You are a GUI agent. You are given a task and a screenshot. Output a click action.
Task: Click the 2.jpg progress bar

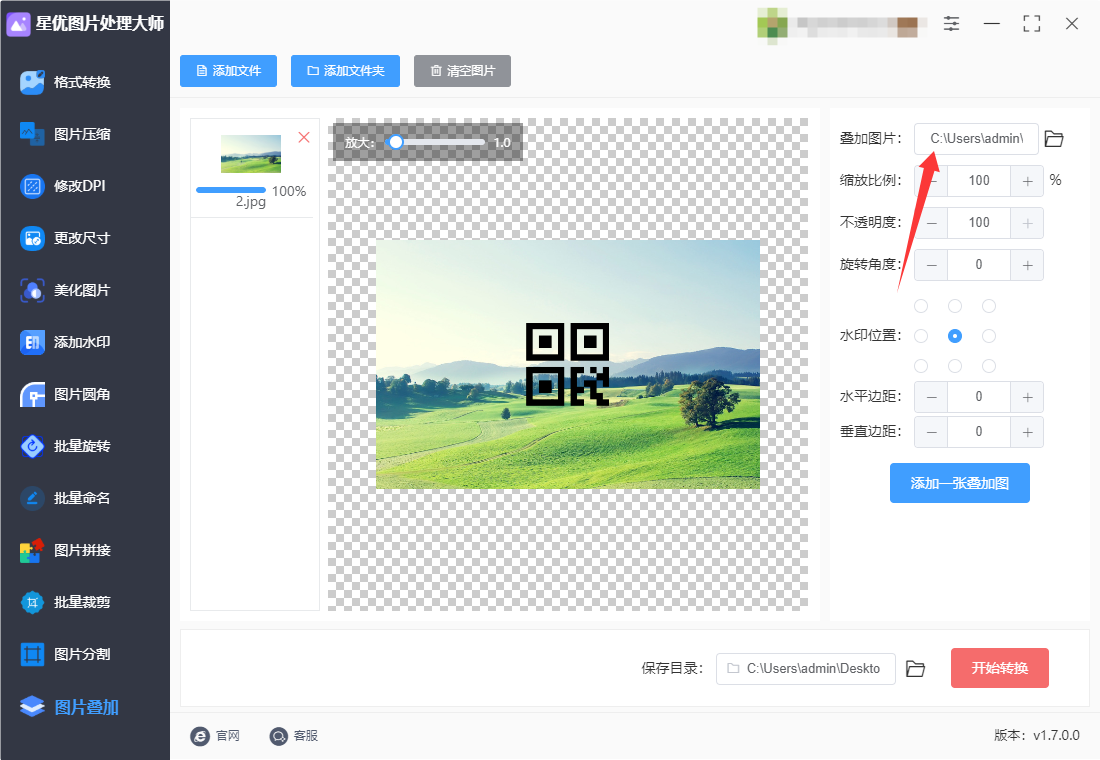pos(231,190)
